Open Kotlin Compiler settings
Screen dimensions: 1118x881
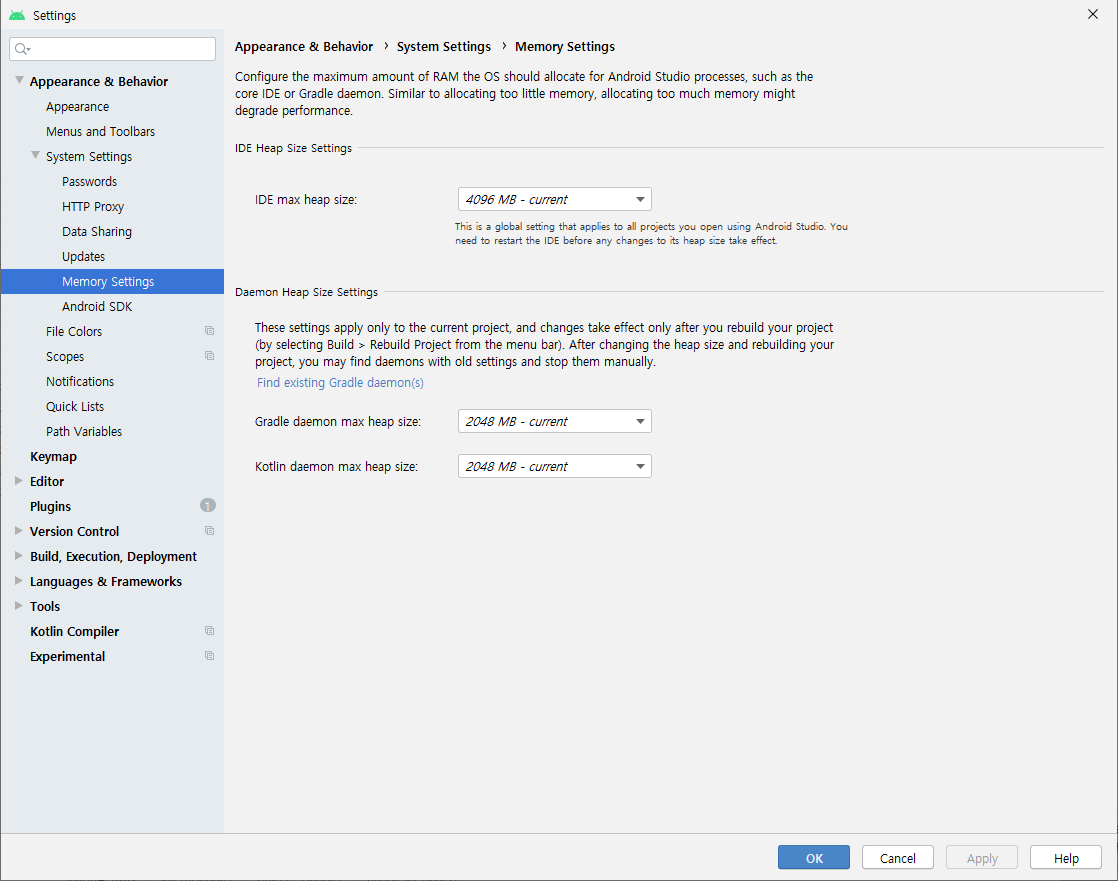click(x=74, y=632)
